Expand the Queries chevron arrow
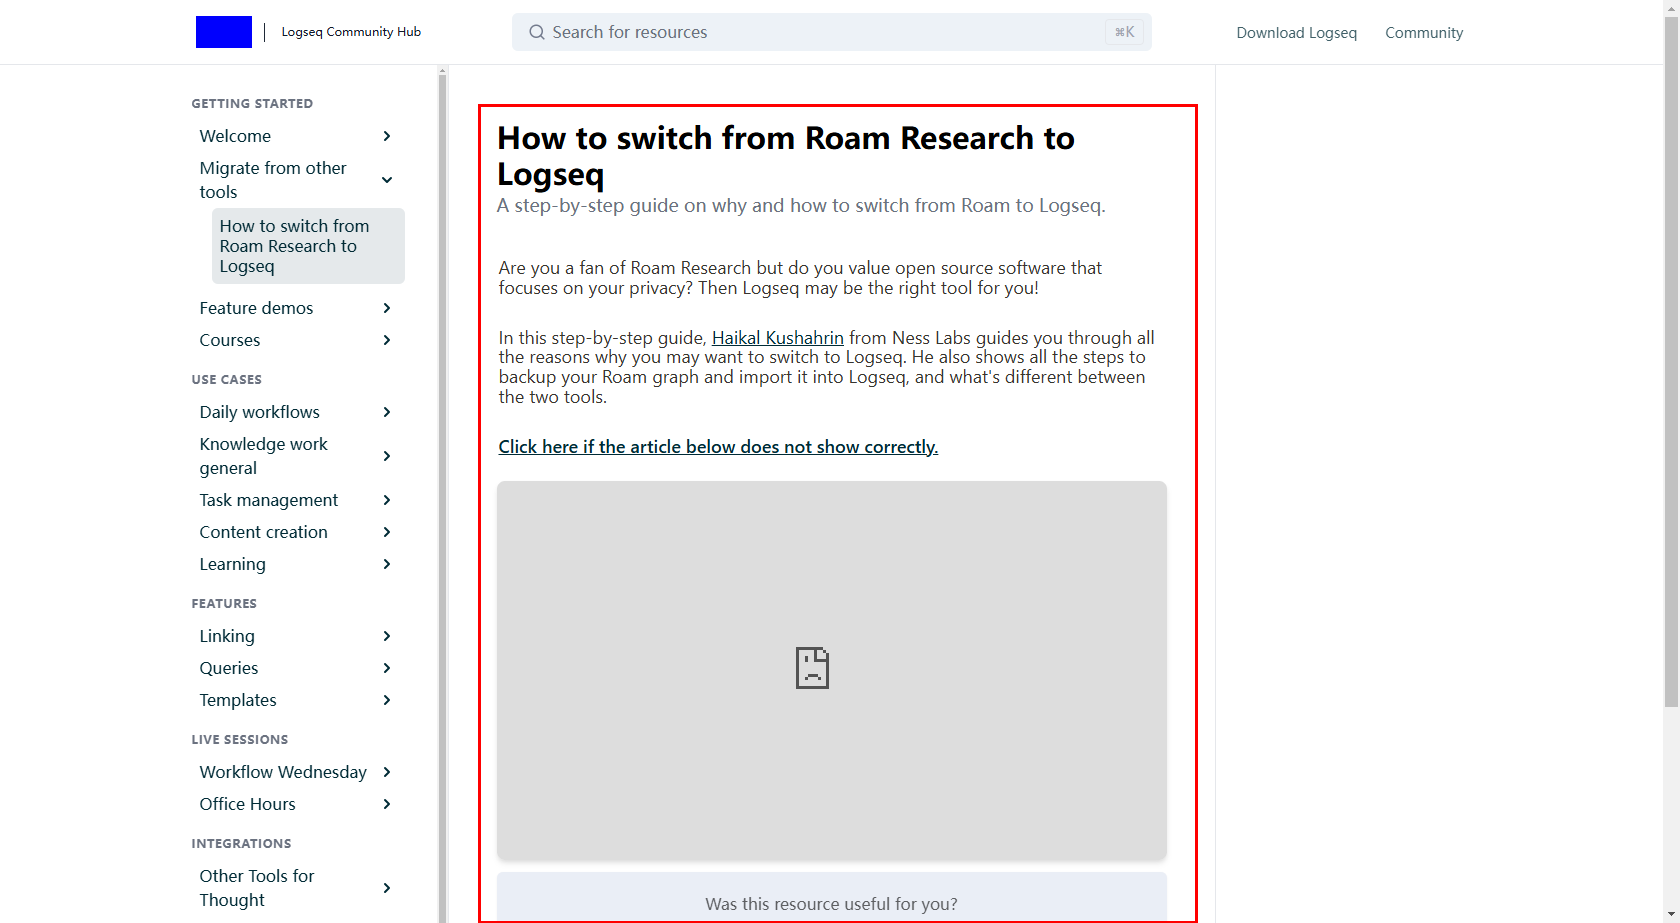 pos(387,668)
